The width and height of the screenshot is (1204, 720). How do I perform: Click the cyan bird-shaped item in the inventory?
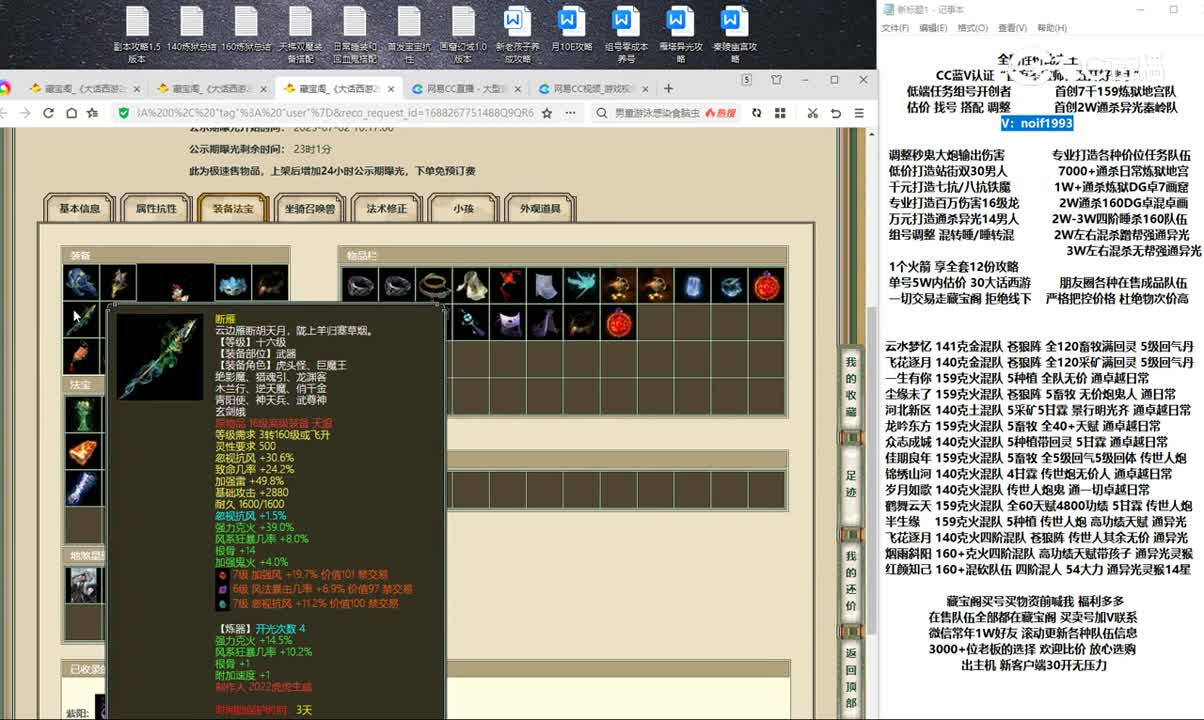[581, 286]
